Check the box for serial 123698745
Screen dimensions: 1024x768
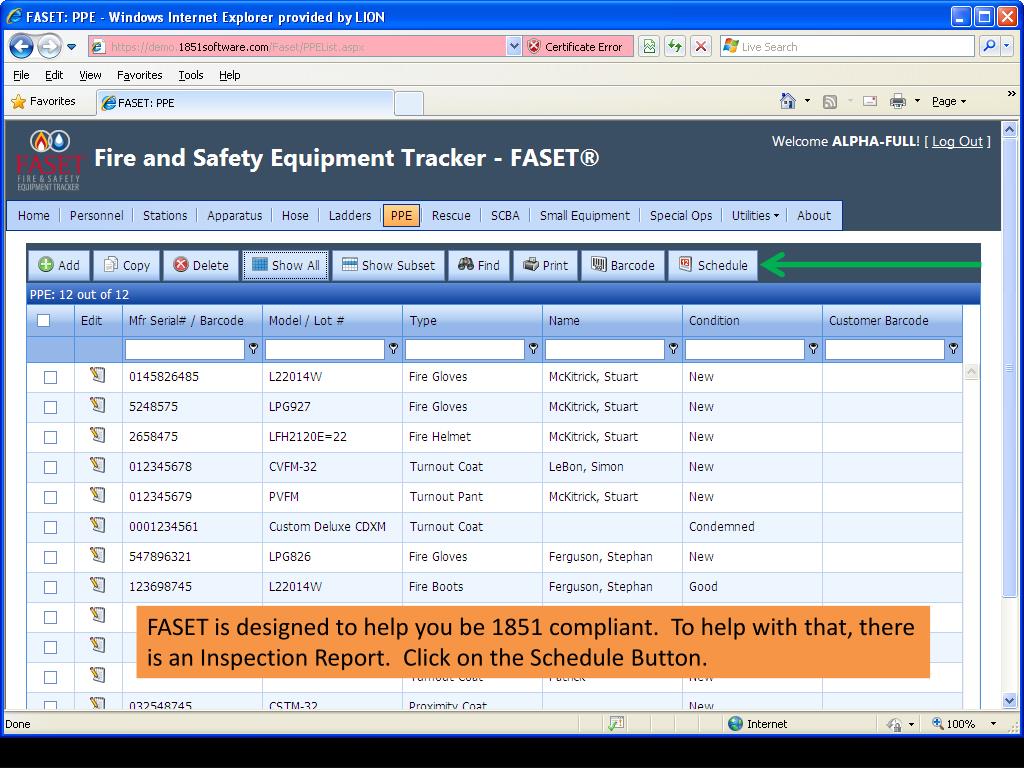pyautogui.click(x=50, y=588)
